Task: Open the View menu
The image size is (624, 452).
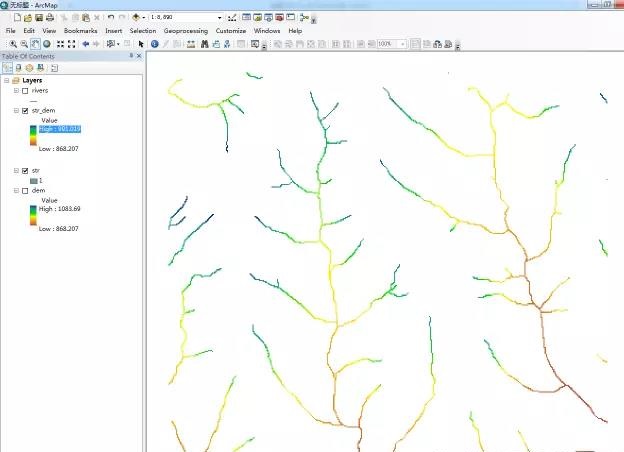Action: click(49, 31)
